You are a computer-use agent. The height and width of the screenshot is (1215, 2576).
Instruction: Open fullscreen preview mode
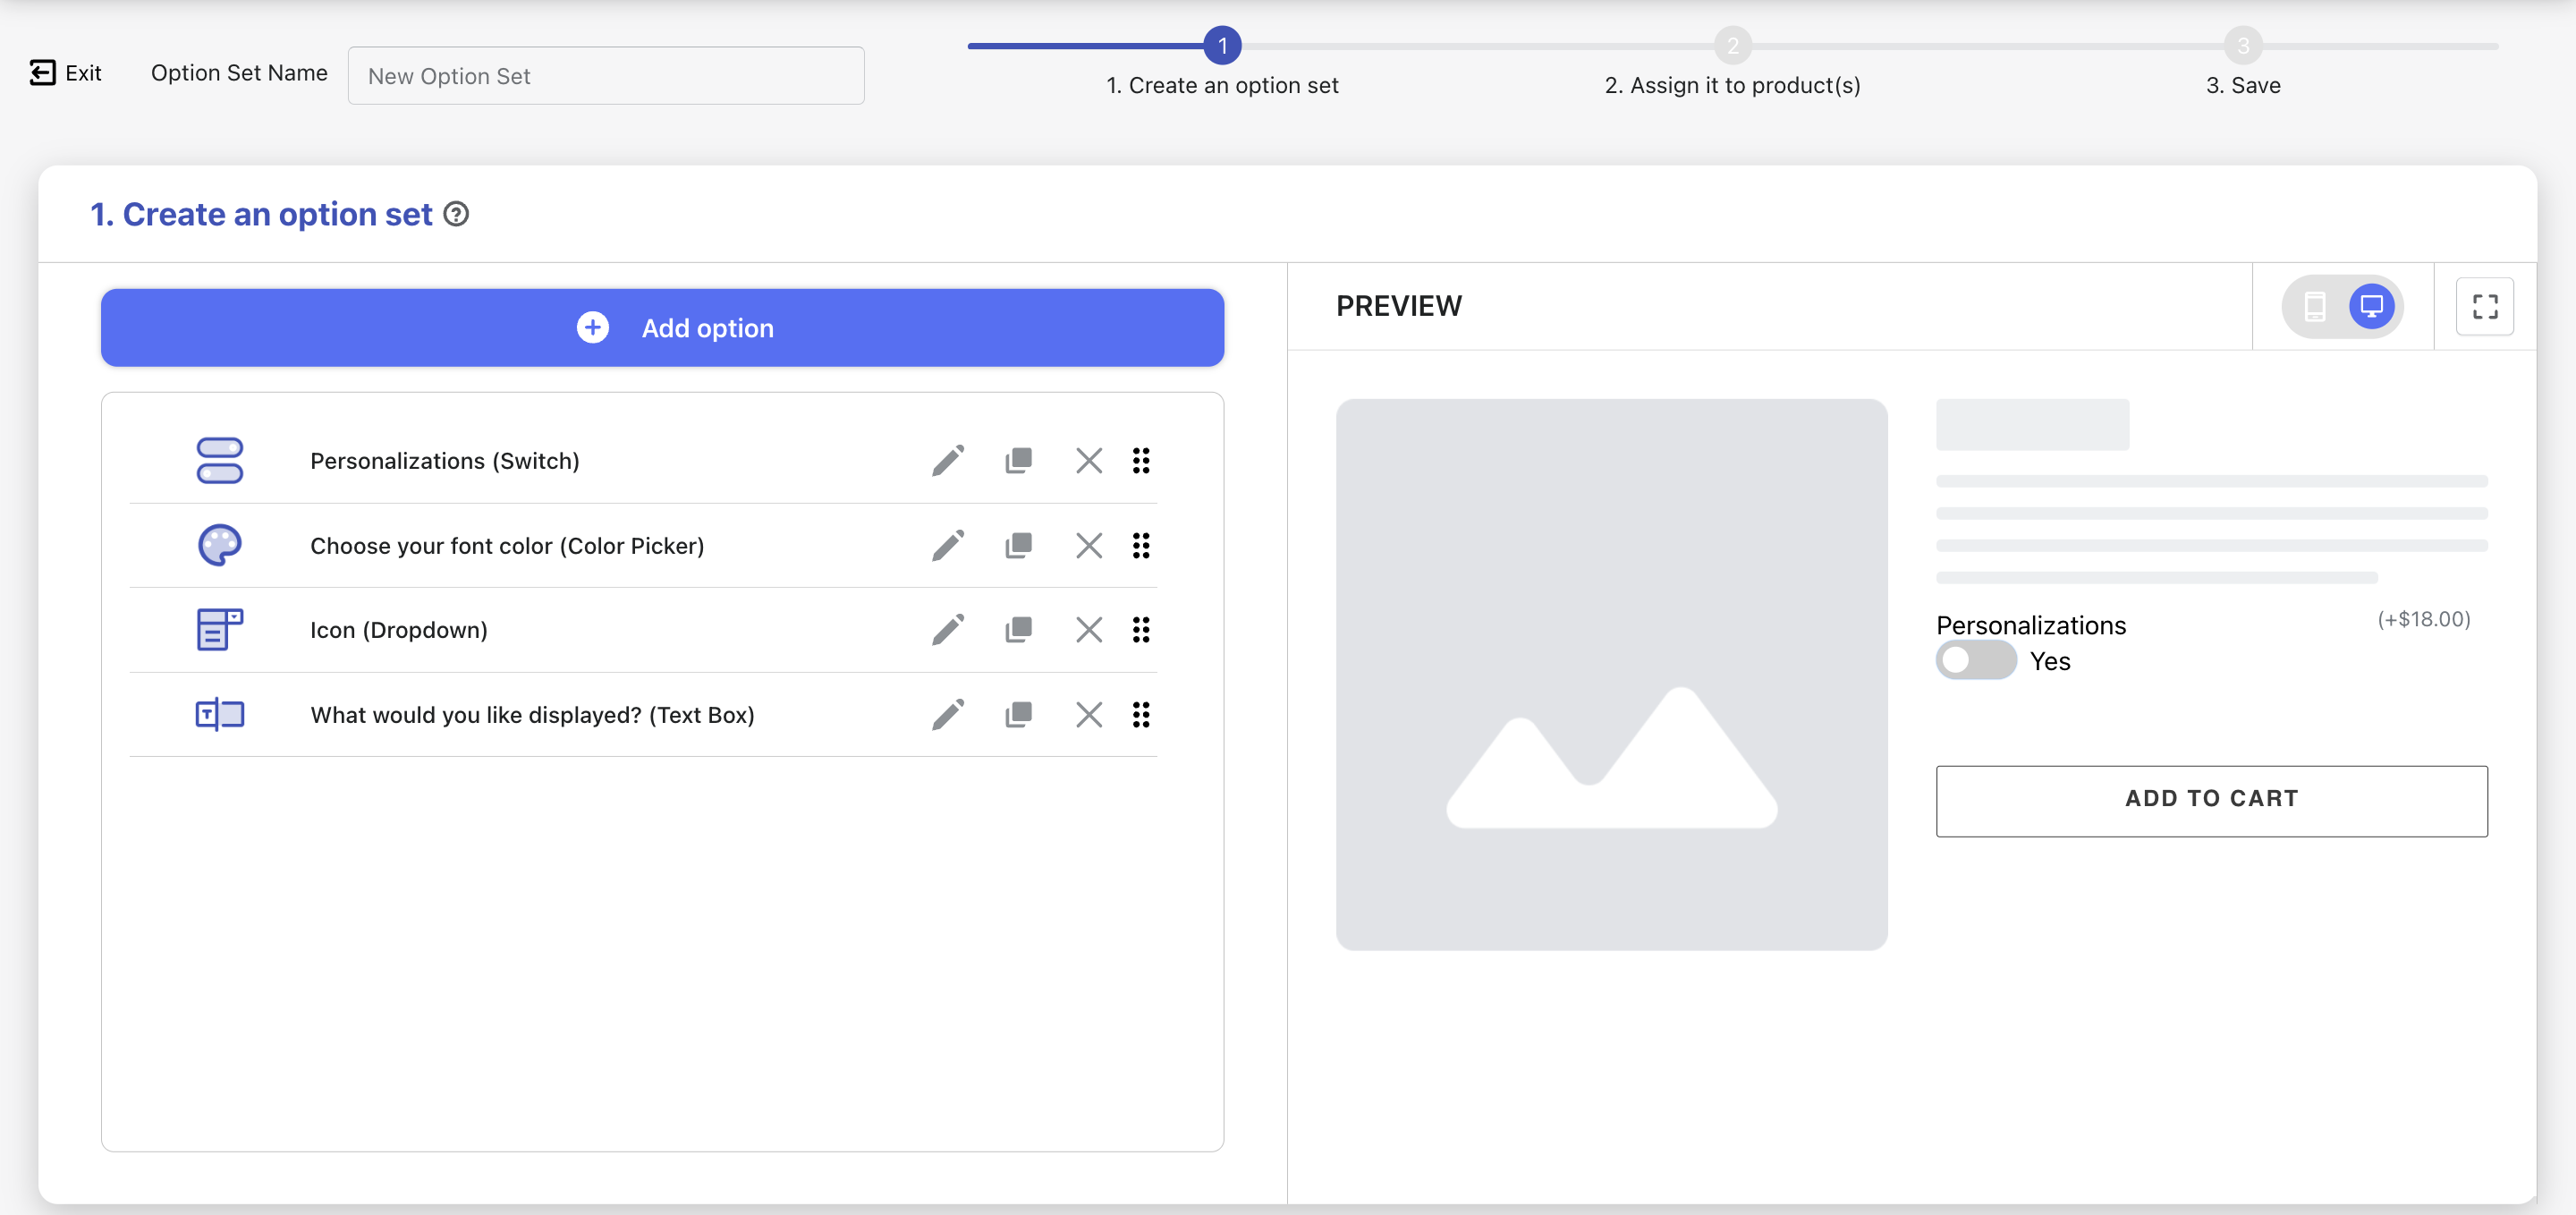[2484, 306]
